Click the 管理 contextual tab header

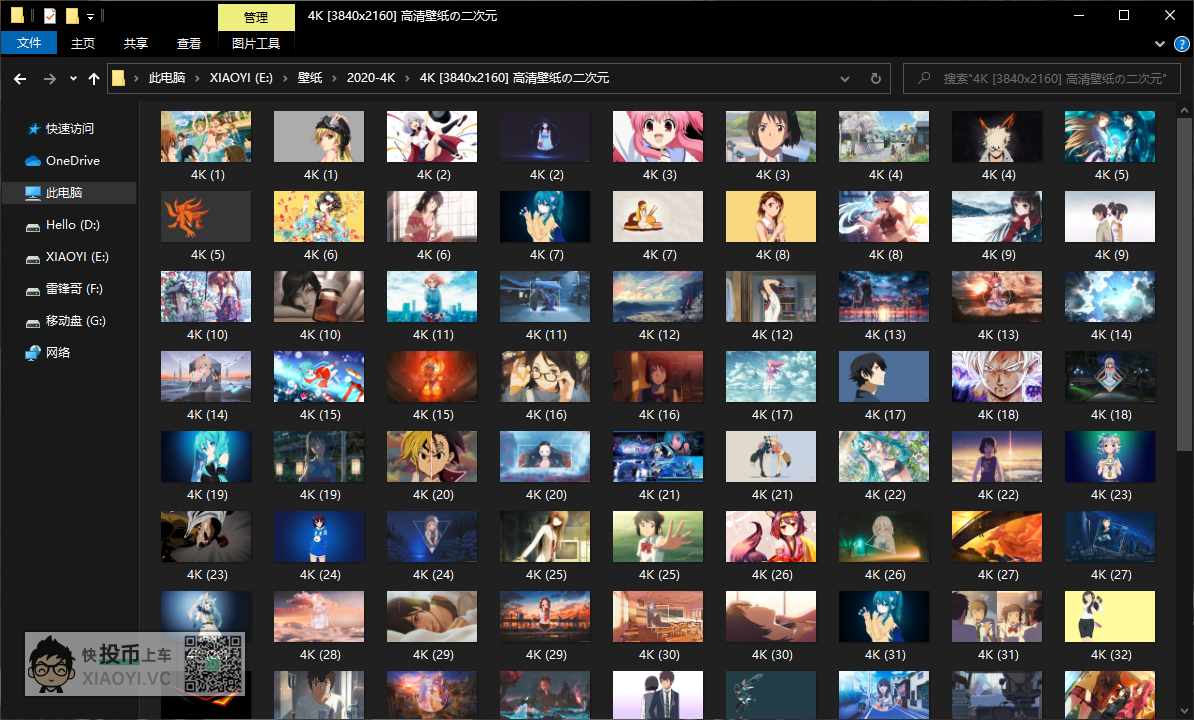tap(256, 17)
